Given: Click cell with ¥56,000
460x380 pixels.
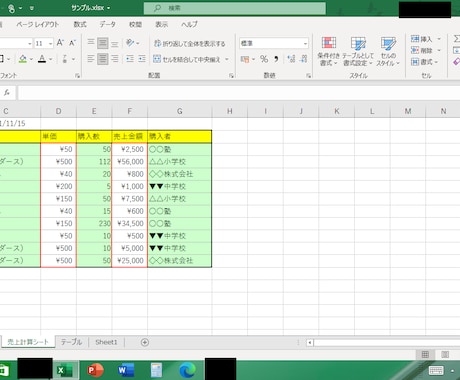Looking at the screenshot, I should click(x=130, y=162).
